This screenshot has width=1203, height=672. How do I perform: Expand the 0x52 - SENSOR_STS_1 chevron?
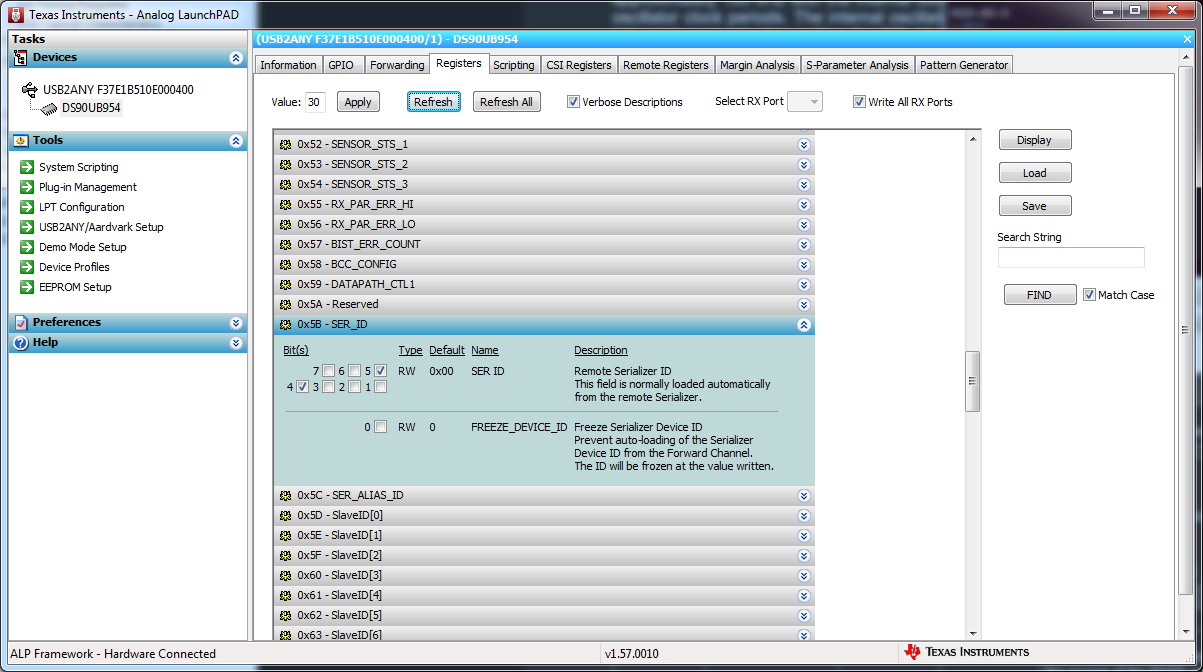click(803, 144)
